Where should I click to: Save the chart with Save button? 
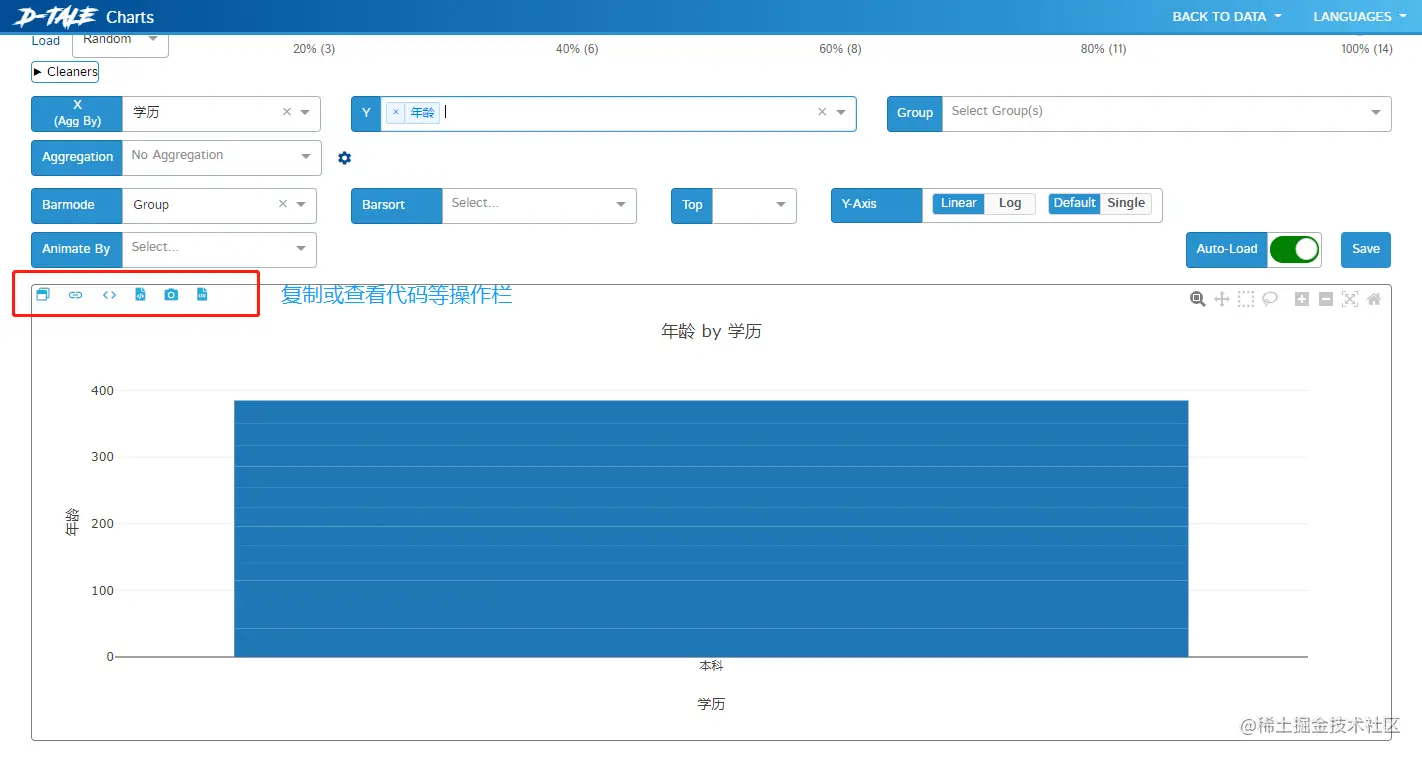point(1366,249)
